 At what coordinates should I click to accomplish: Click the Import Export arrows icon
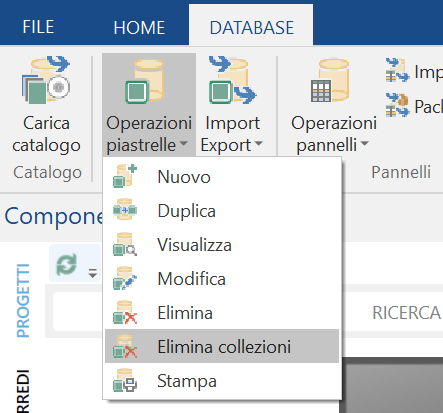[x=232, y=80]
